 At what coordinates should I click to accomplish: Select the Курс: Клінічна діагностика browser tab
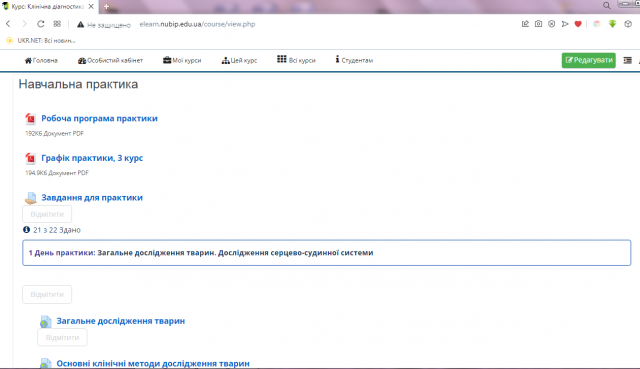(x=48, y=7)
